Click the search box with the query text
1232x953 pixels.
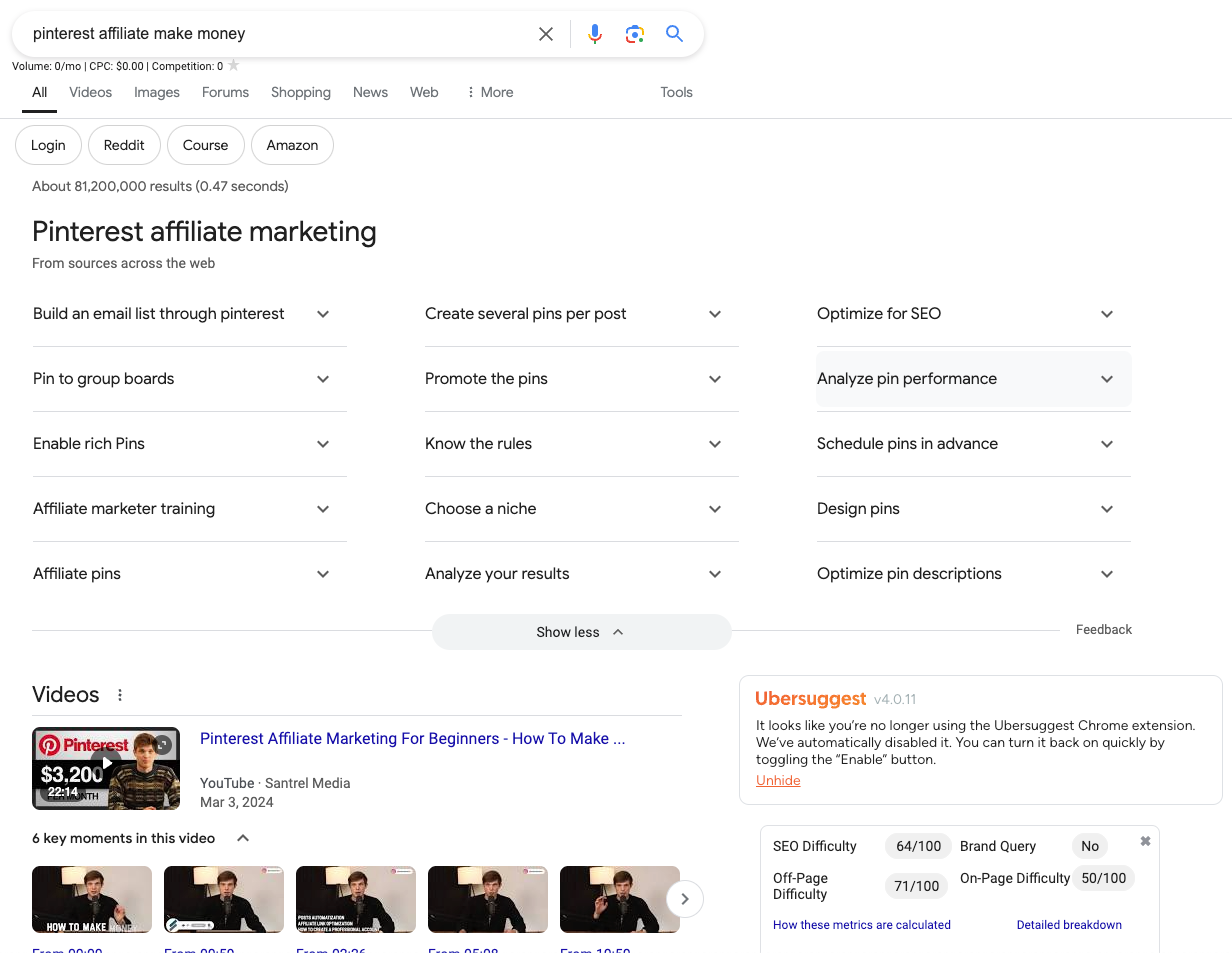pos(280,34)
